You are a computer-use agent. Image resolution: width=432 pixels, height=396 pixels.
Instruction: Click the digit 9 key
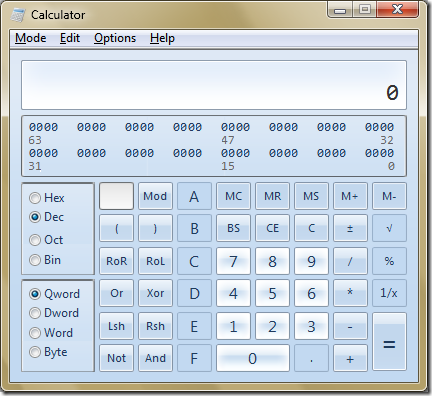(x=311, y=261)
